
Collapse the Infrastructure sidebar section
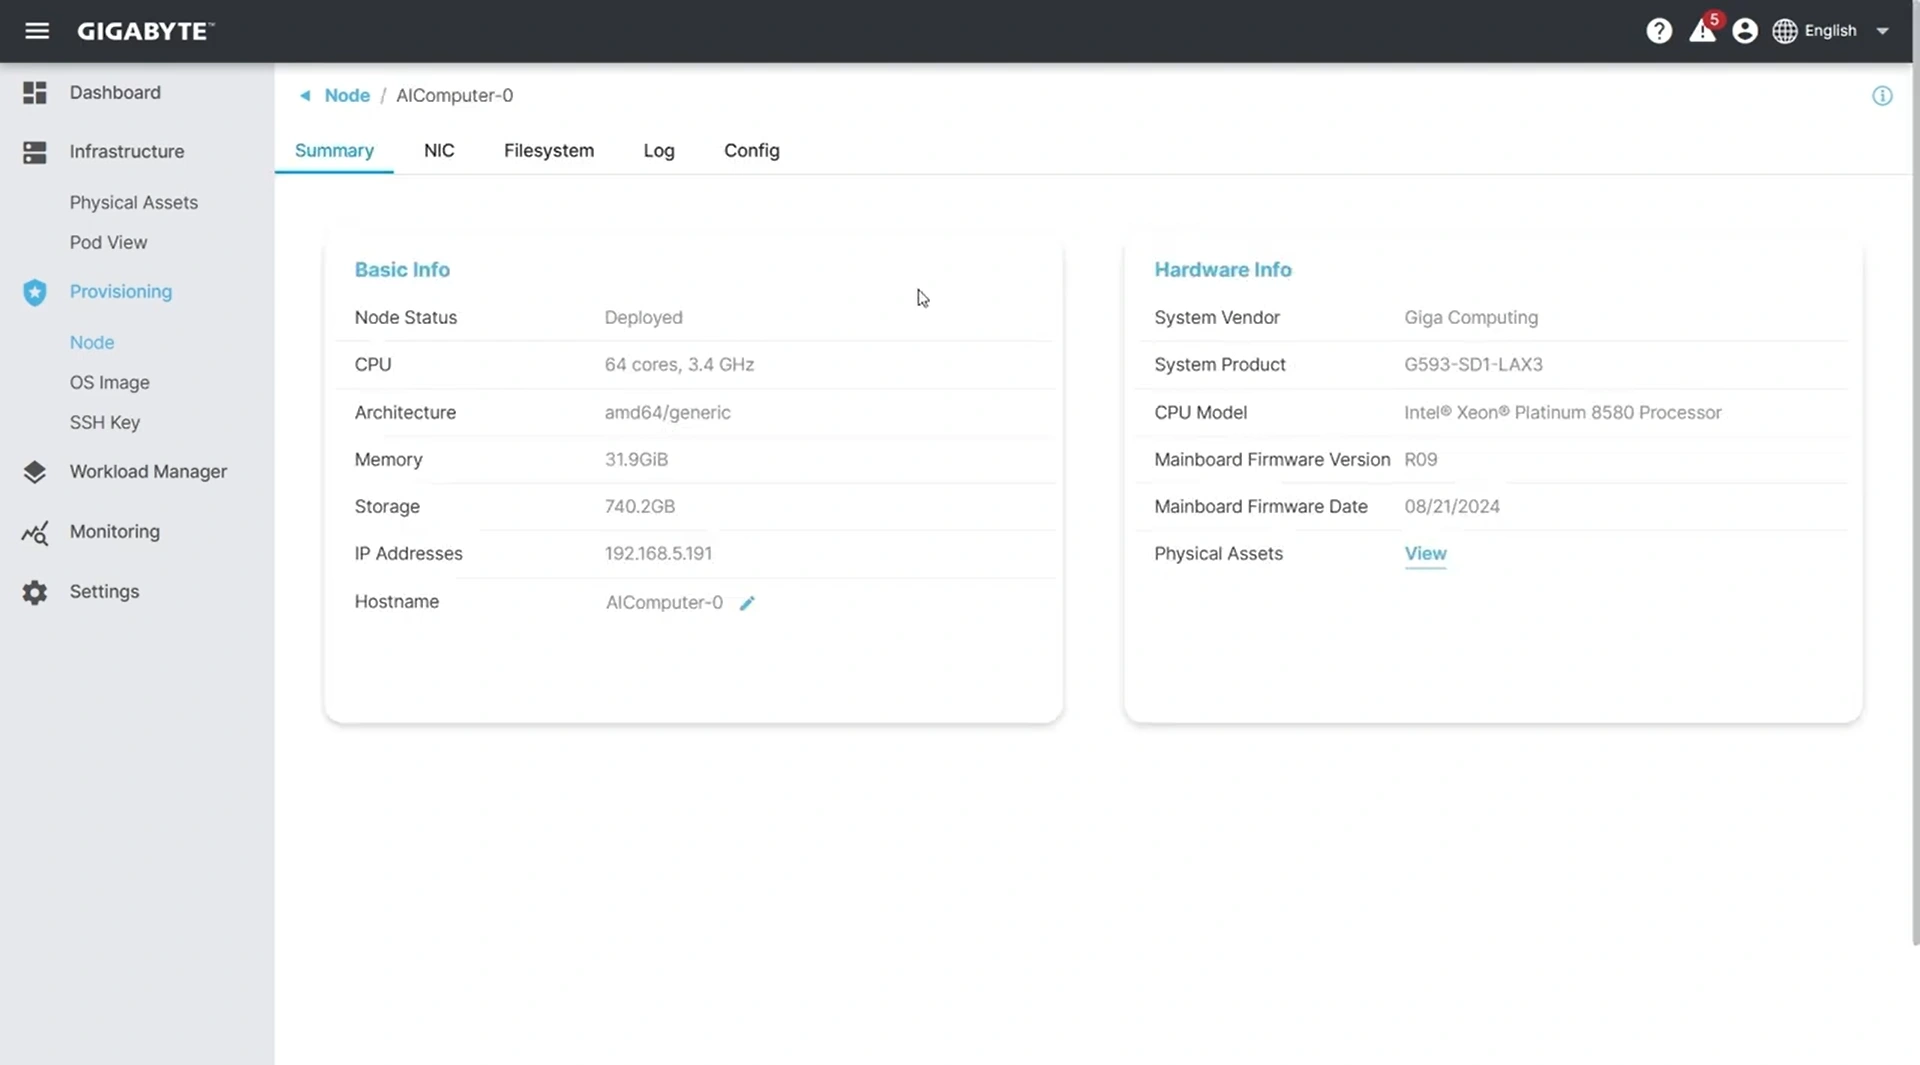click(x=127, y=152)
